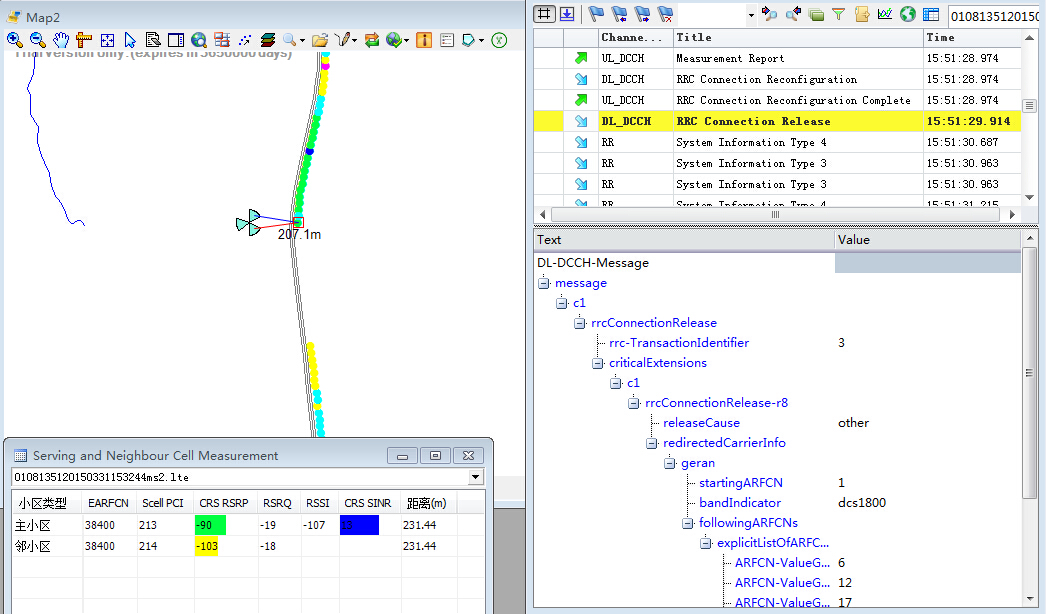Click the CRS RSRP column header
This screenshot has height=614, width=1046.
click(x=223, y=503)
